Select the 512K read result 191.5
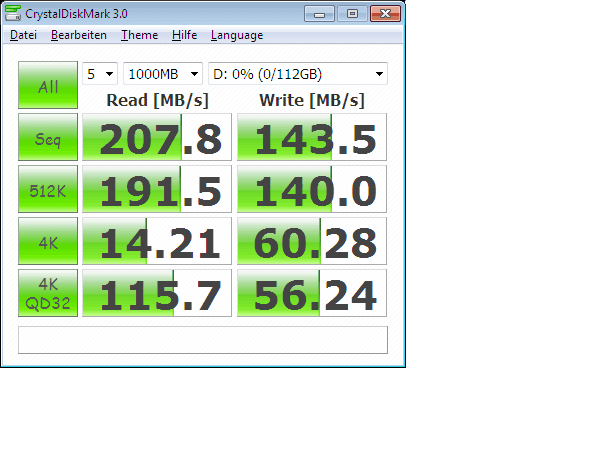The height and width of the screenshot is (460, 614). pos(157,189)
